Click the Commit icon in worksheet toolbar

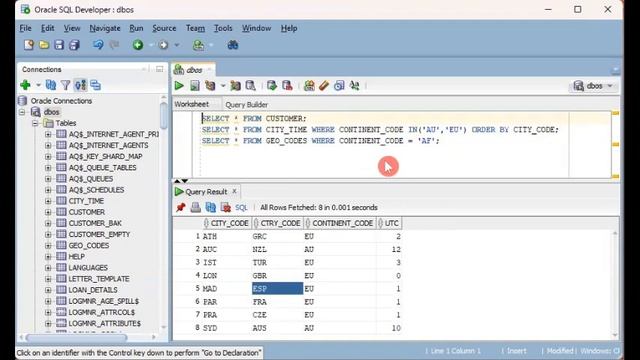(x=272, y=86)
